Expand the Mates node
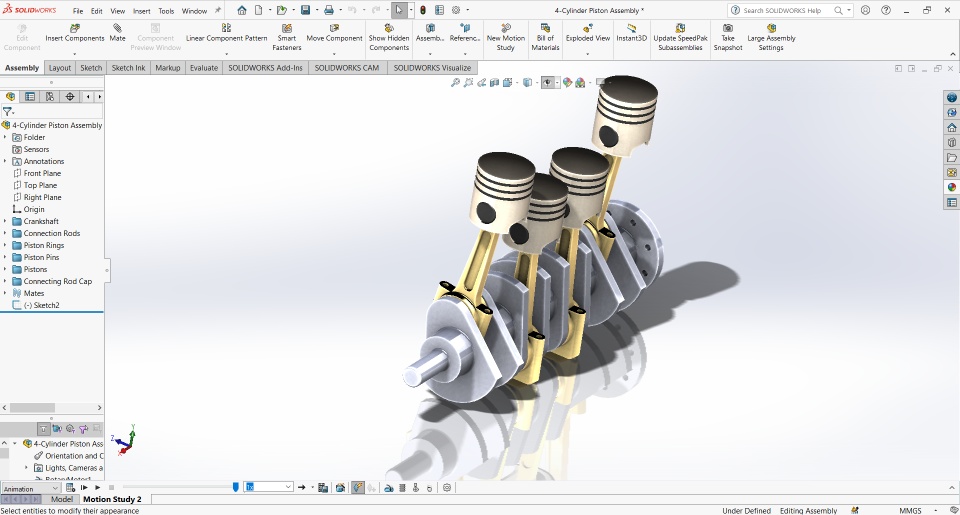Viewport: 960px width, 515px height. 5,293
